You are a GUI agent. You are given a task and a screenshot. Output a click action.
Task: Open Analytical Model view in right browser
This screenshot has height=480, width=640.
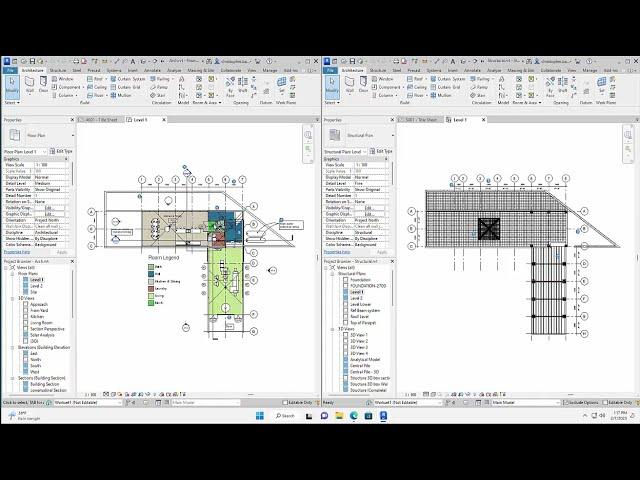click(365, 360)
